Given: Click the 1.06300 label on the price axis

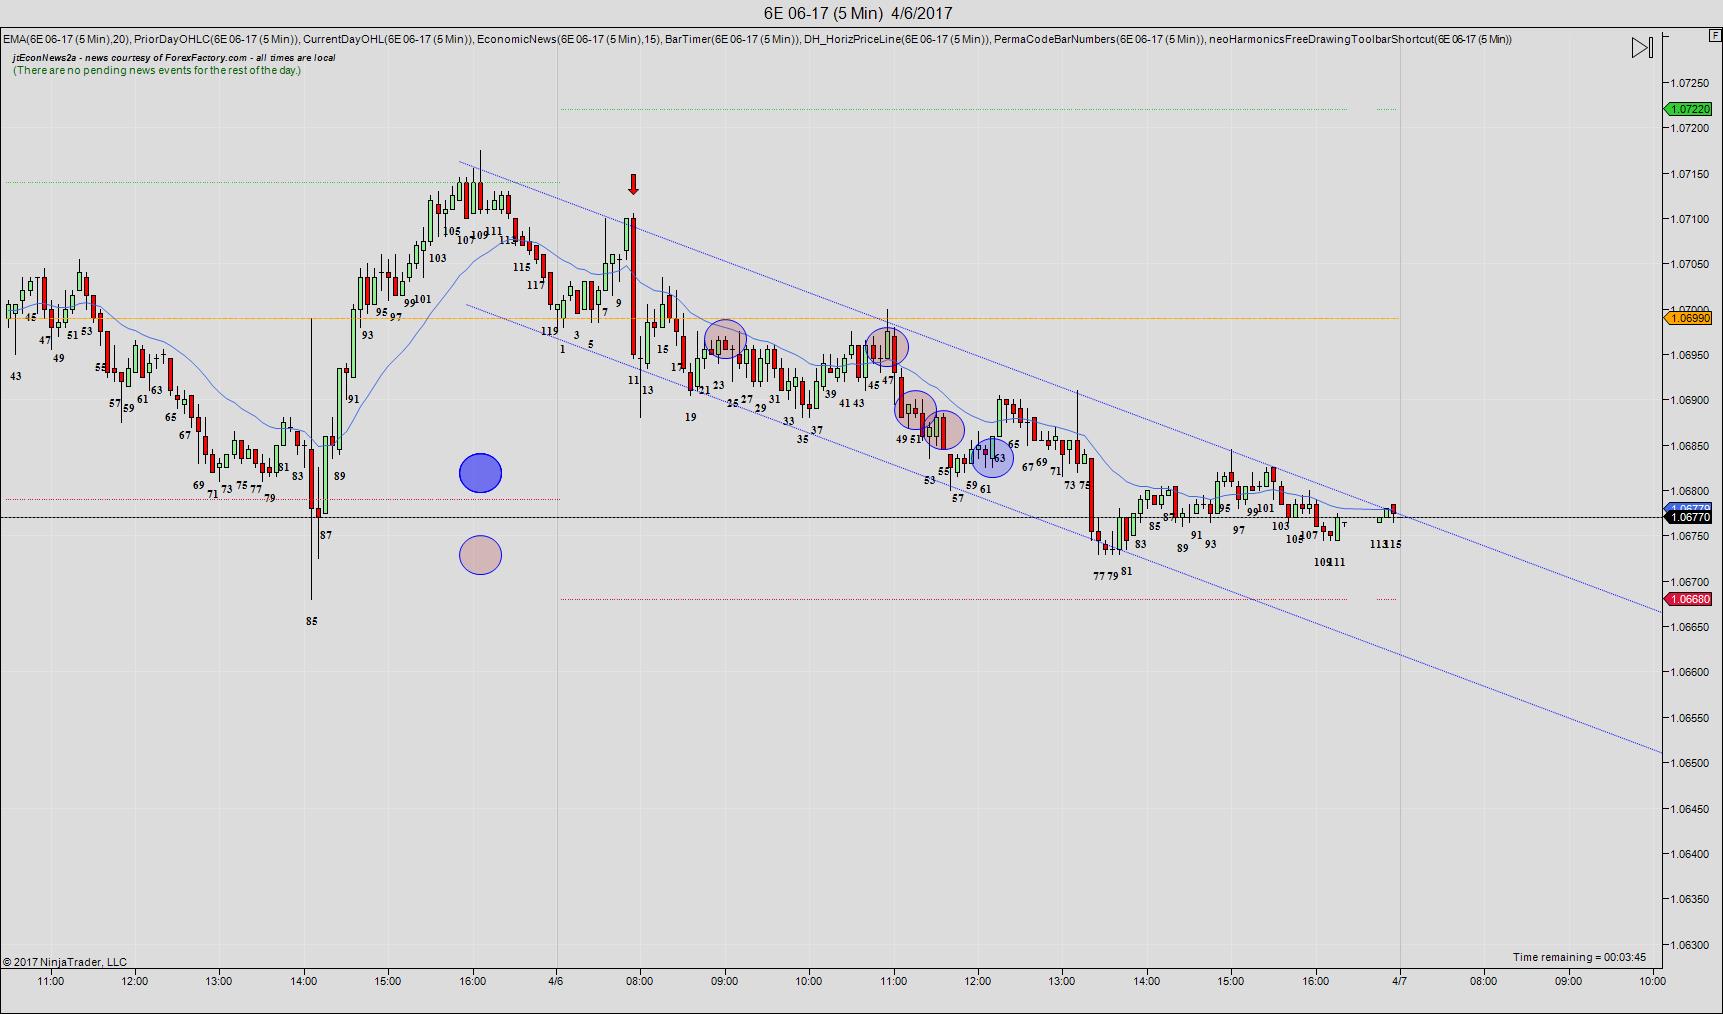Looking at the screenshot, I should pyautogui.click(x=1689, y=944).
